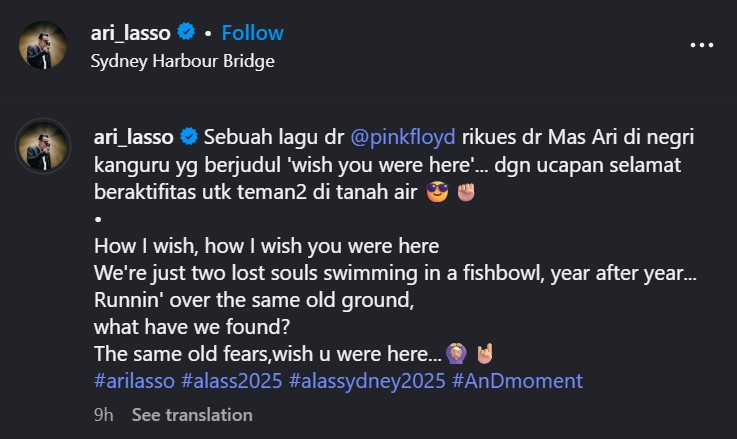This screenshot has width=737, height=439.
Task: Click the raised fist emoji
Action: tap(465, 190)
